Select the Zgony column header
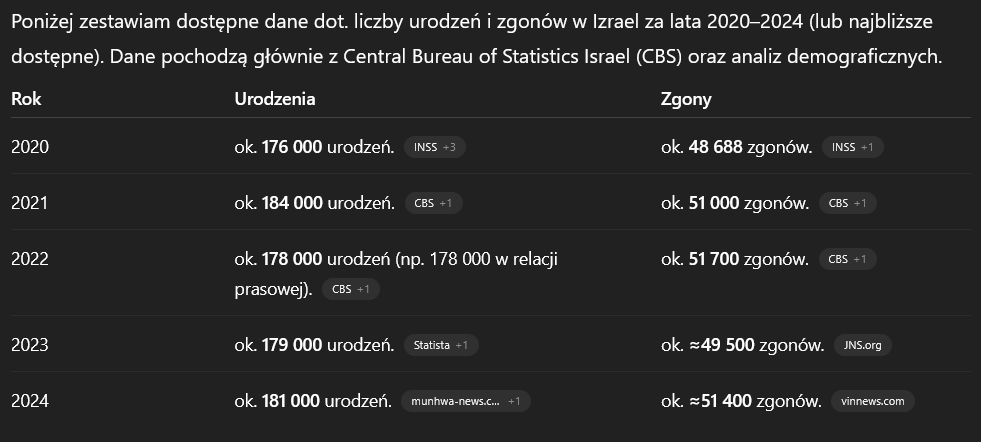The width and height of the screenshot is (981, 442). click(x=686, y=99)
